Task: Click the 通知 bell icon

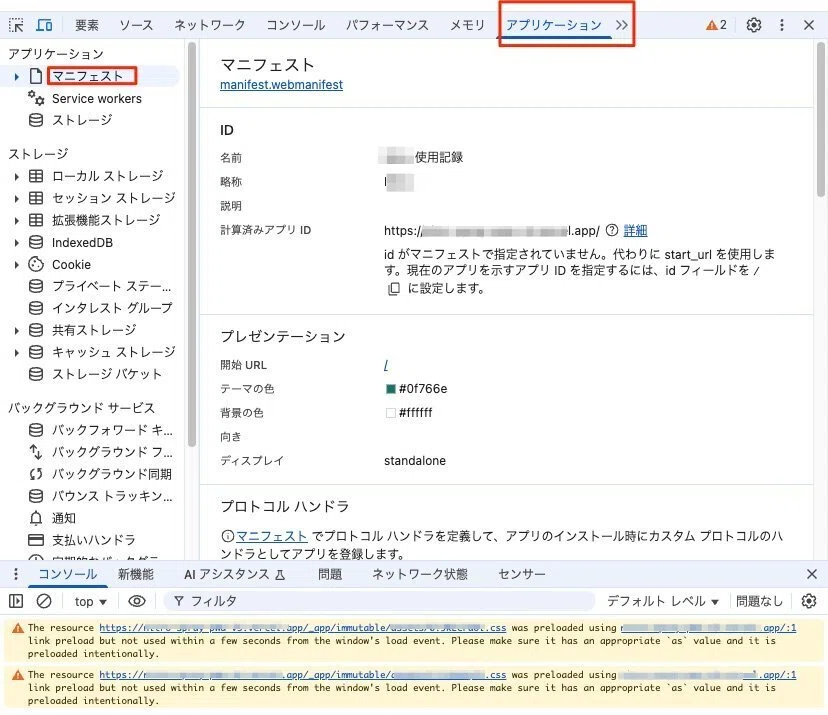Action: point(36,518)
